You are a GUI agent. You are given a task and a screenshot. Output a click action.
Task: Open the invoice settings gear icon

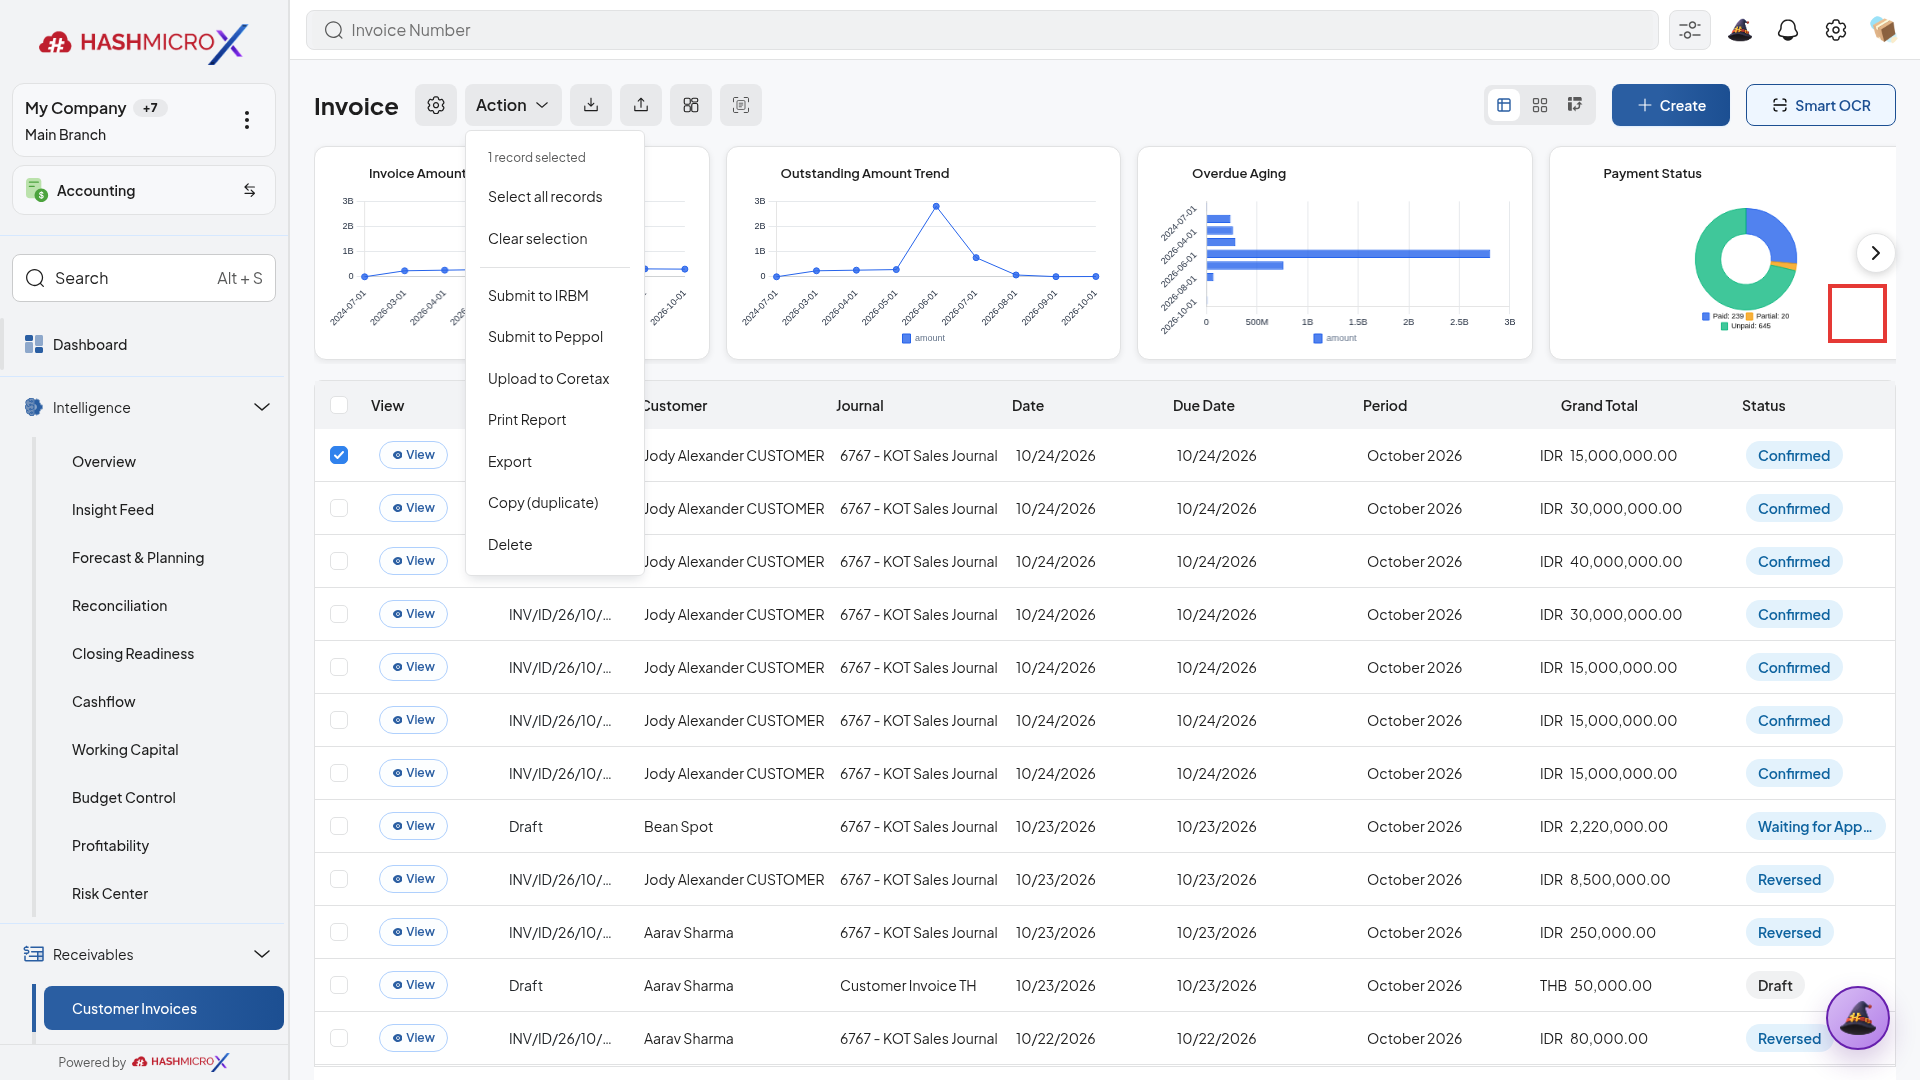pyautogui.click(x=436, y=105)
